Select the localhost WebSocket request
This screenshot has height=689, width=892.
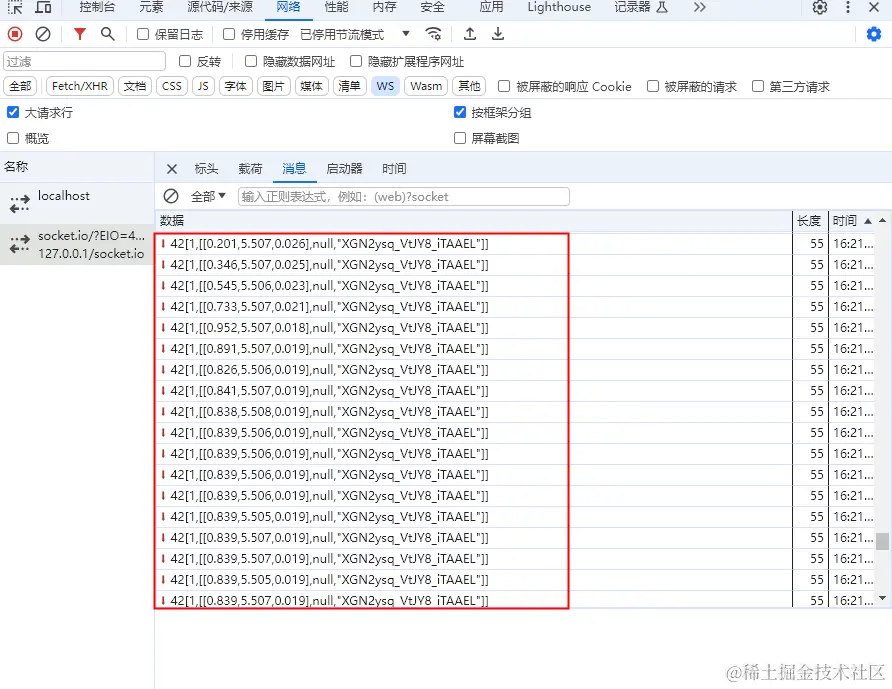pyautogui.click(x=77, y=203)
